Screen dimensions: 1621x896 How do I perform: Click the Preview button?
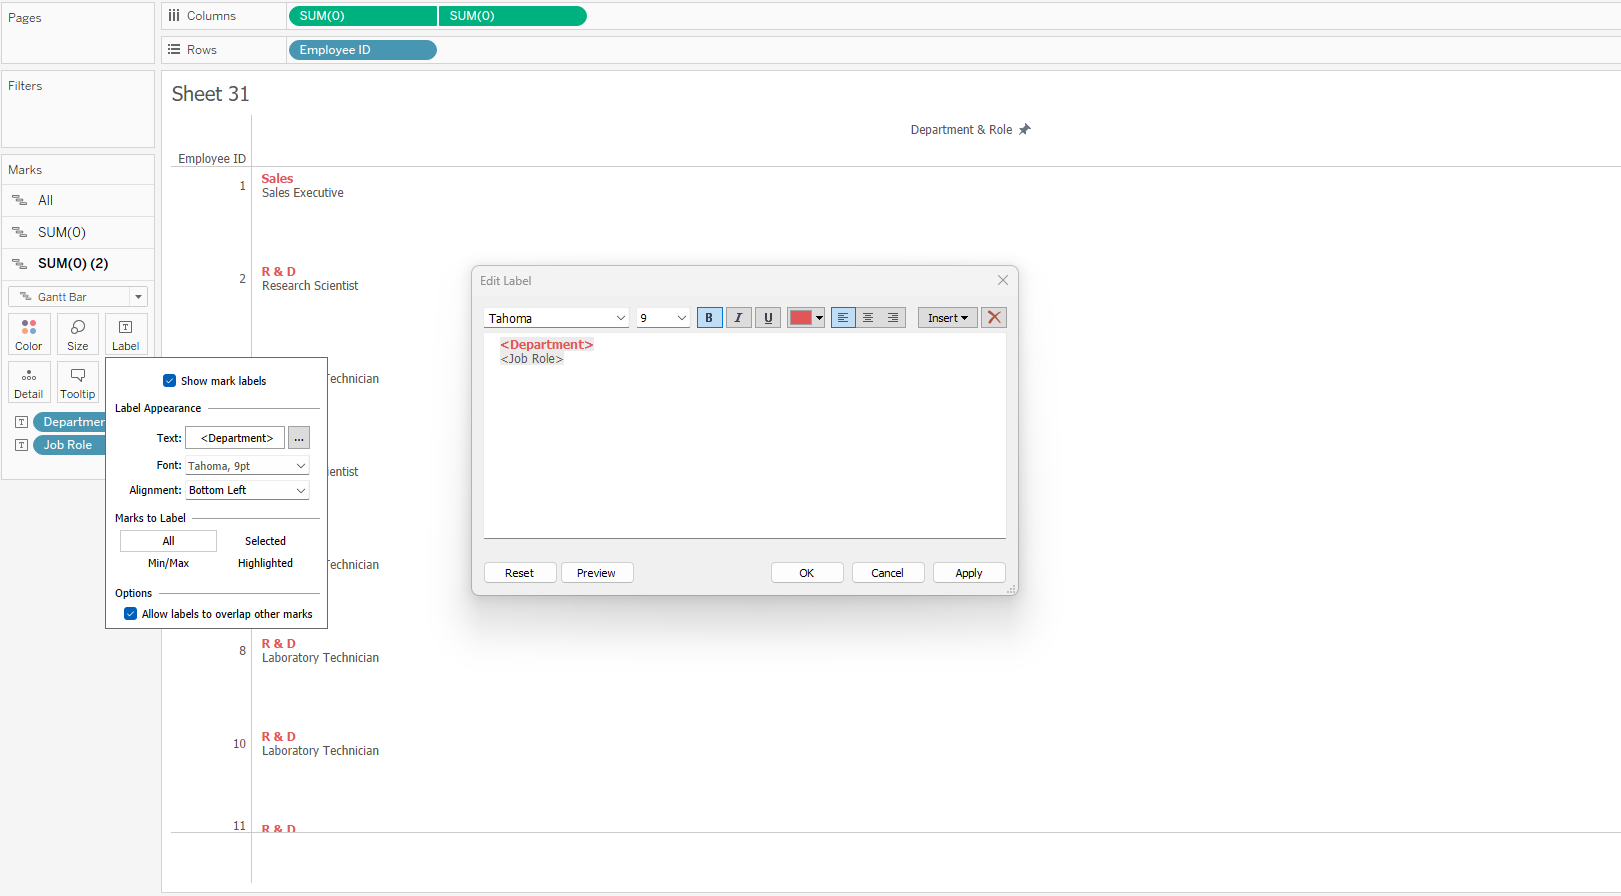(x=597, y=573)
